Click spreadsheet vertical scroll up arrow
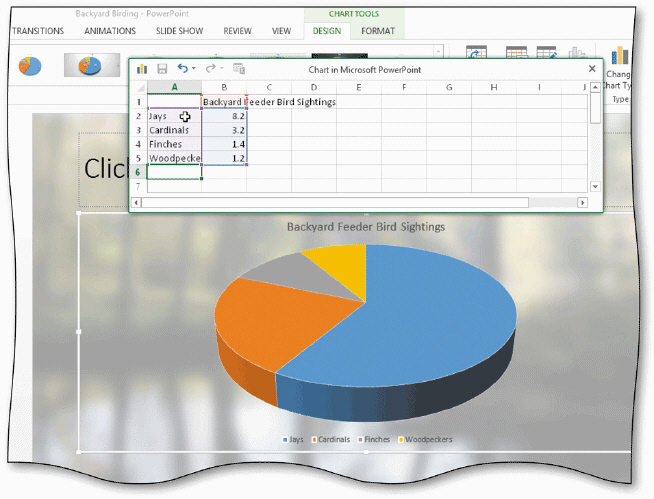654x499 pixels. [x=596, y=87]
